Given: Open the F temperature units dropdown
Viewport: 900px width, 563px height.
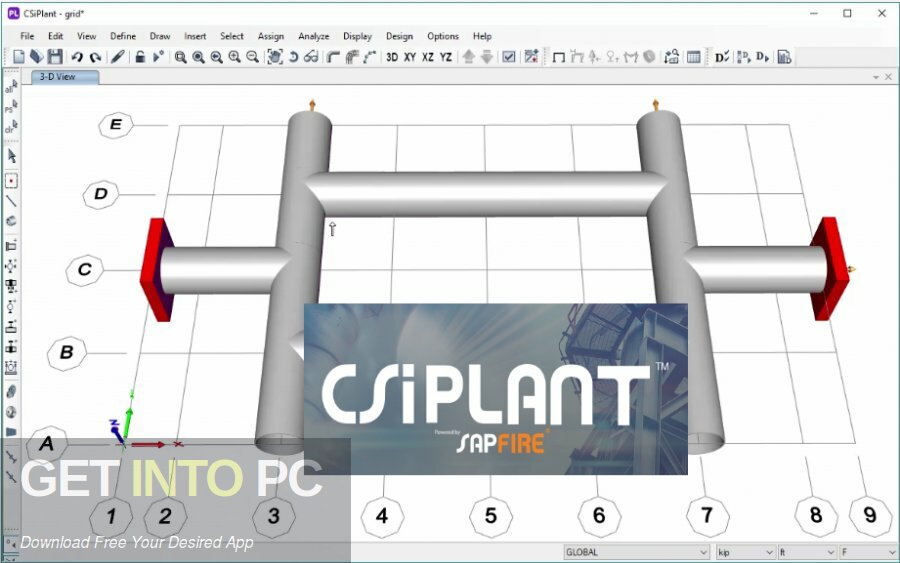Looking at the screenshot, I should coord(869,552).
